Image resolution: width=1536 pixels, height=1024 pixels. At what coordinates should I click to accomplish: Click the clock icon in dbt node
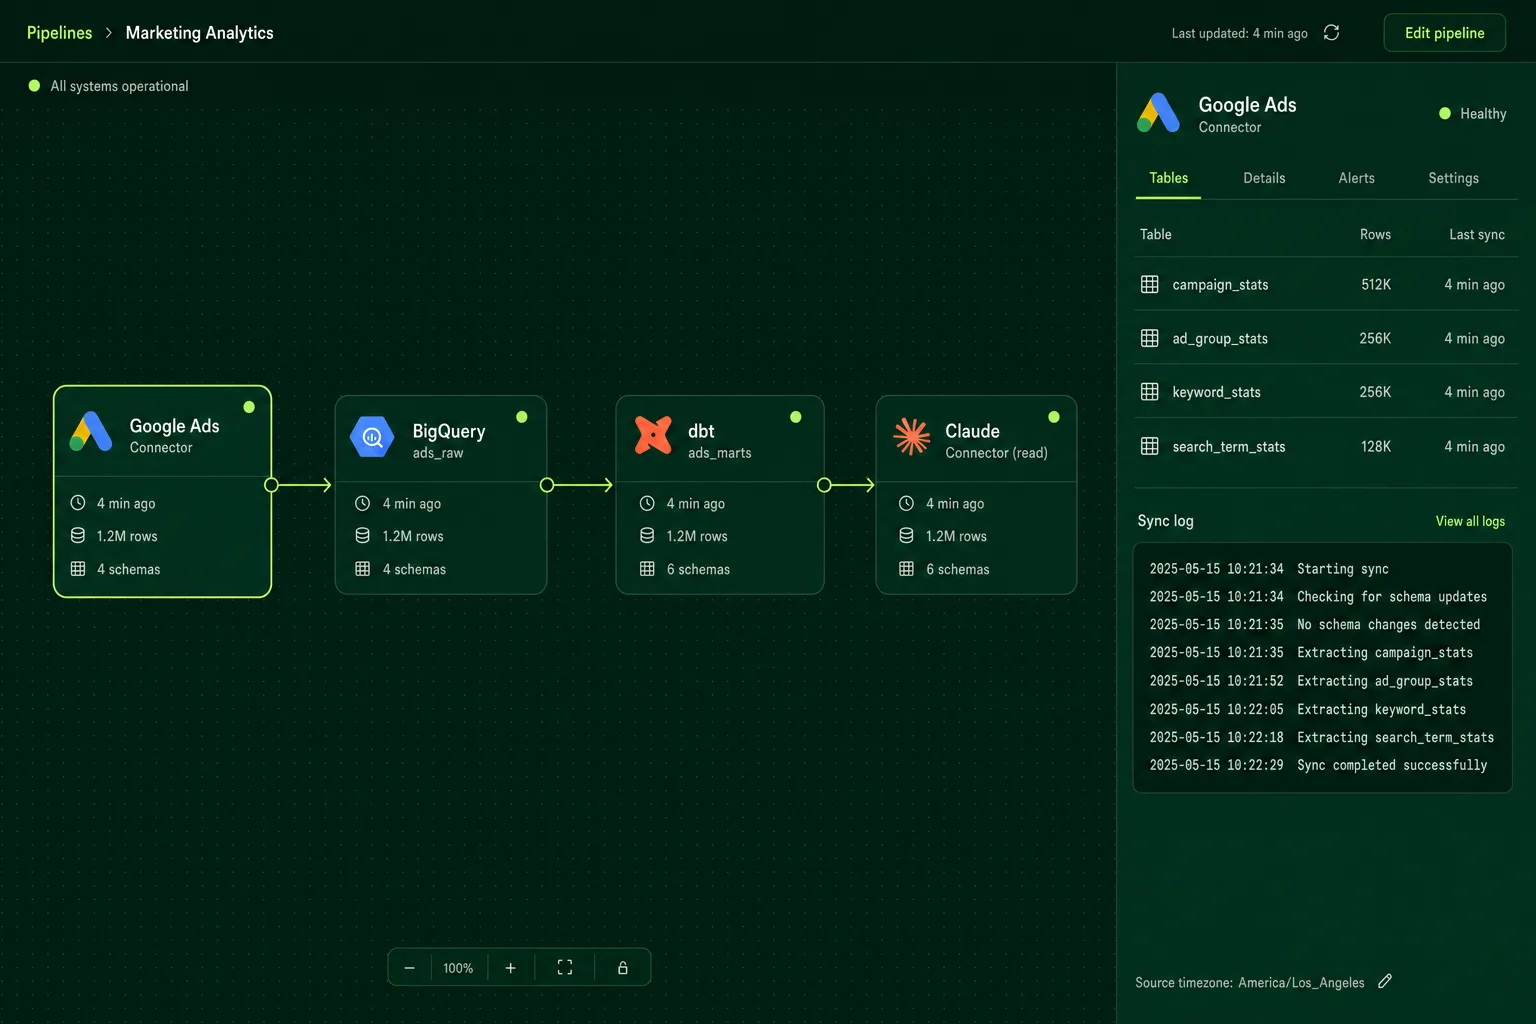coord(647,503)
